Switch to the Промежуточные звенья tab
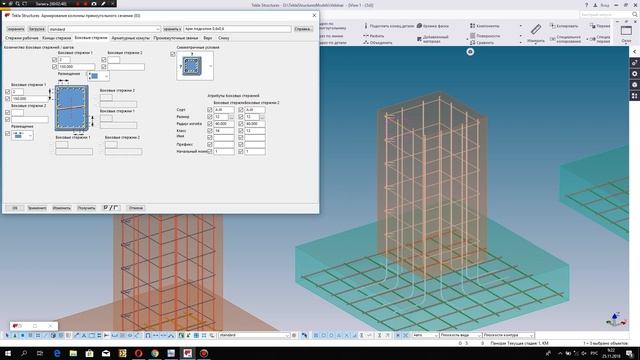 [176, 38]
